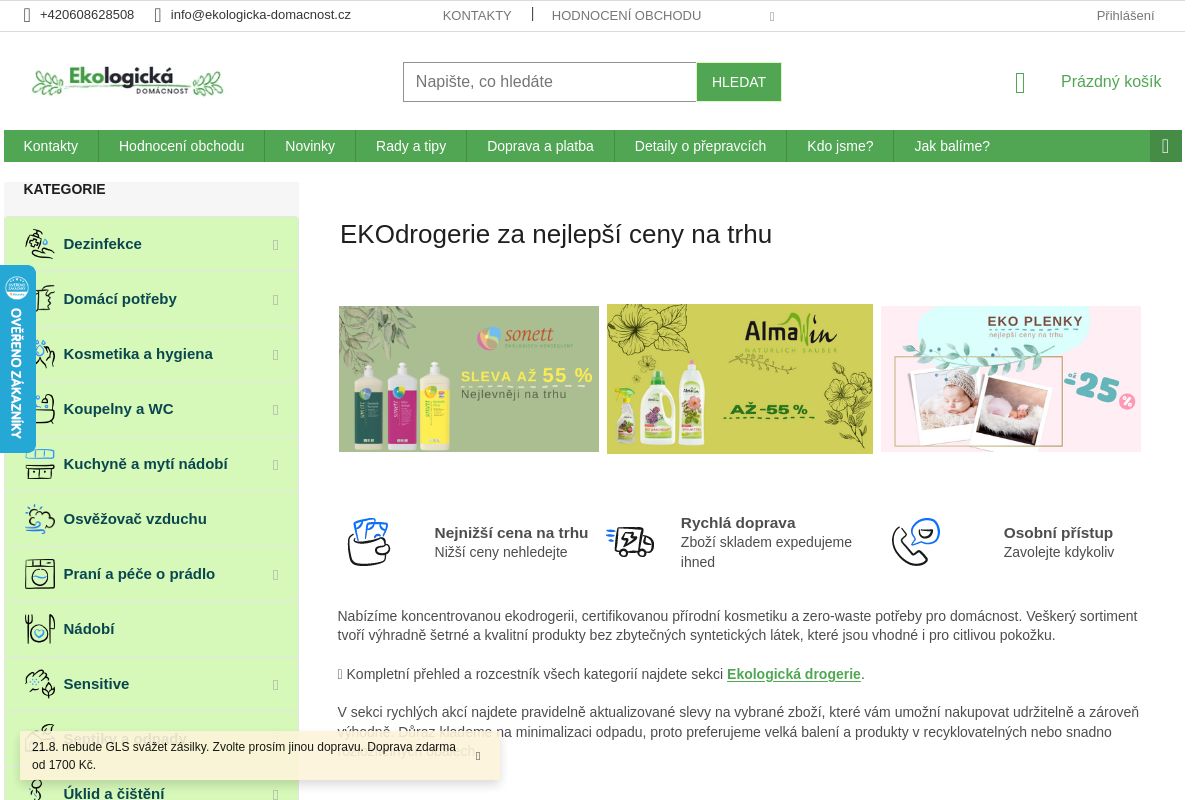Open Detaily o přepravcích menu item

[700, 146]
